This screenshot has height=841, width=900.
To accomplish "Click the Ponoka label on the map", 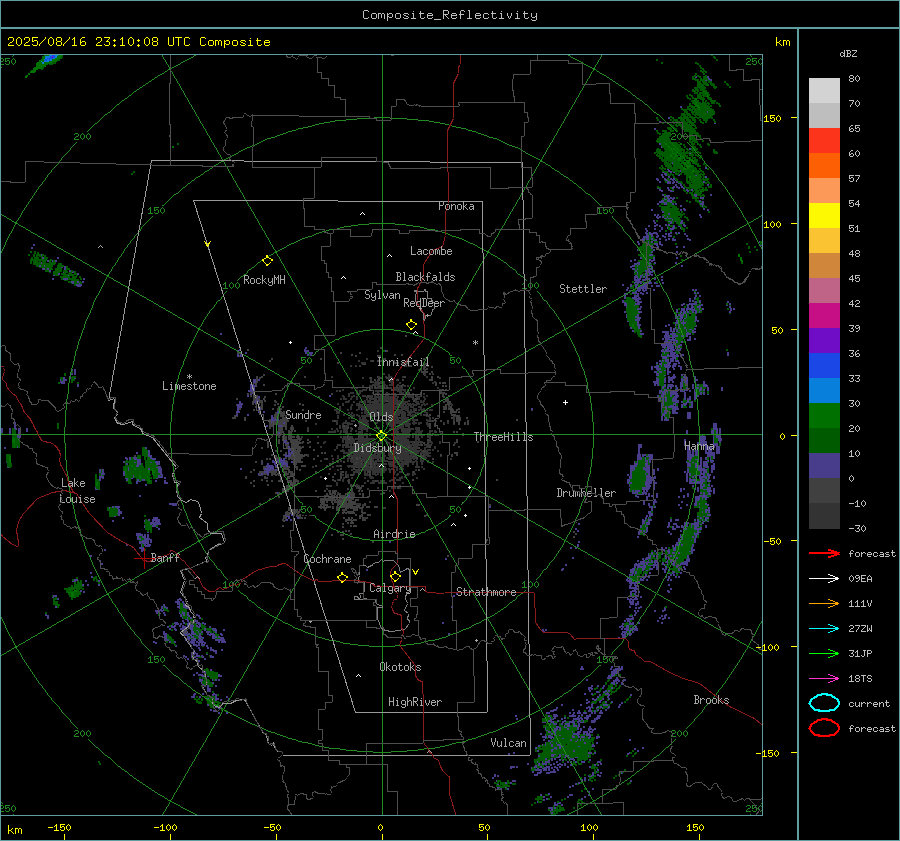I will [456, 206].
